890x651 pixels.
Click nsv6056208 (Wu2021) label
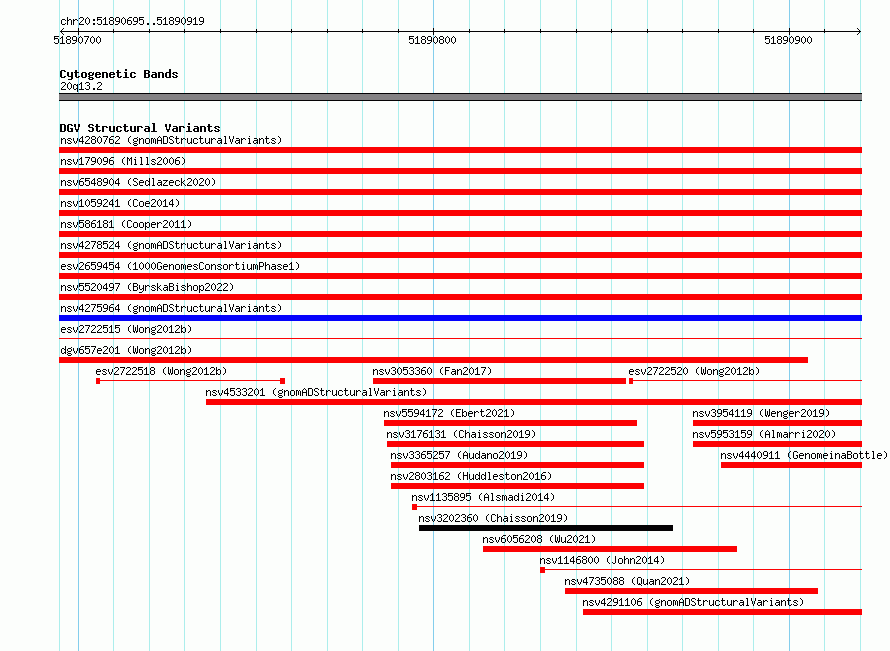point(539,539)
